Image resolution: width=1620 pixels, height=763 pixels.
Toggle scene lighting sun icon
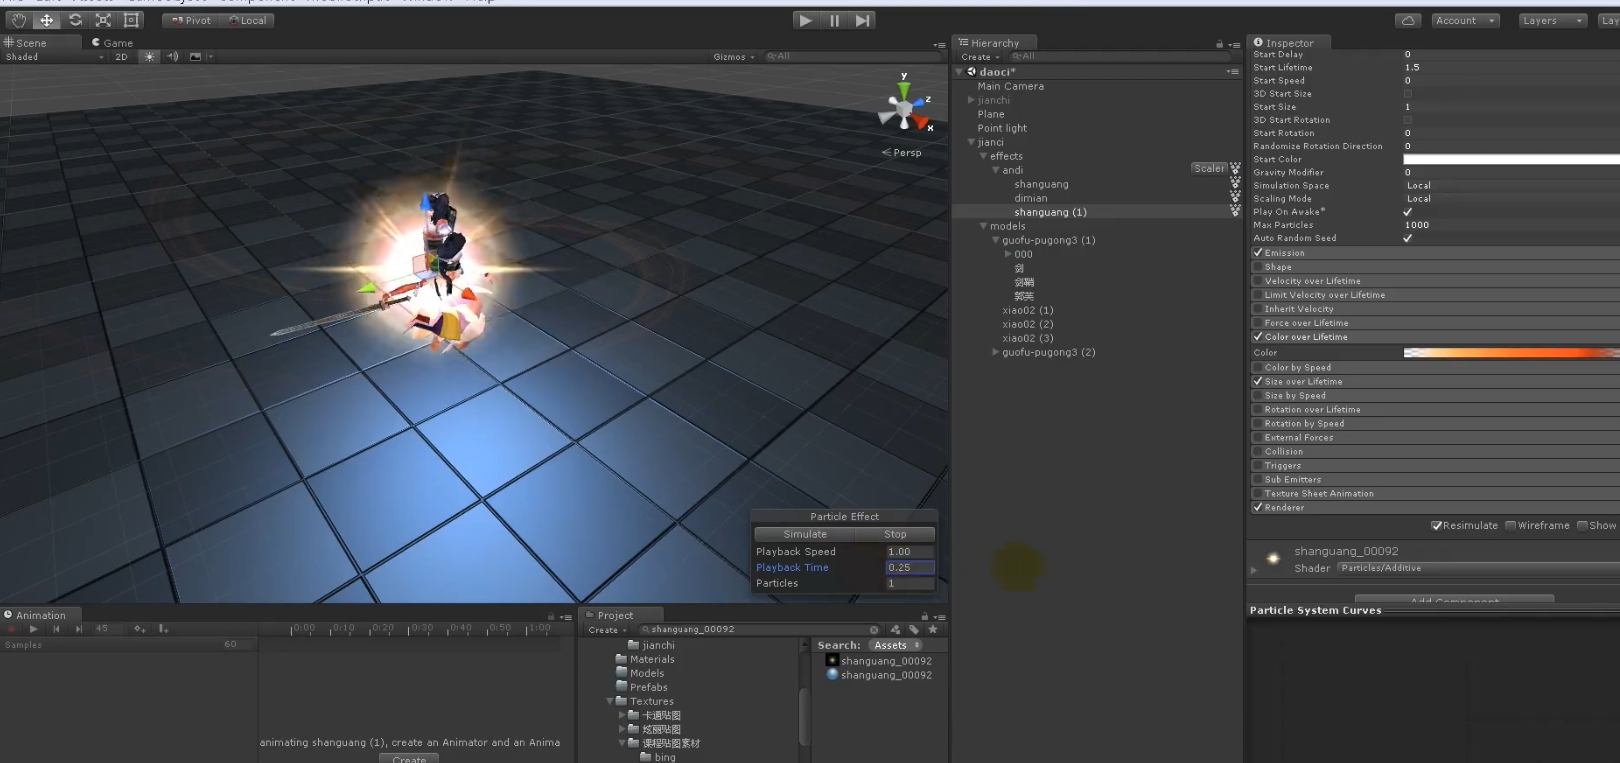(149, 57)
